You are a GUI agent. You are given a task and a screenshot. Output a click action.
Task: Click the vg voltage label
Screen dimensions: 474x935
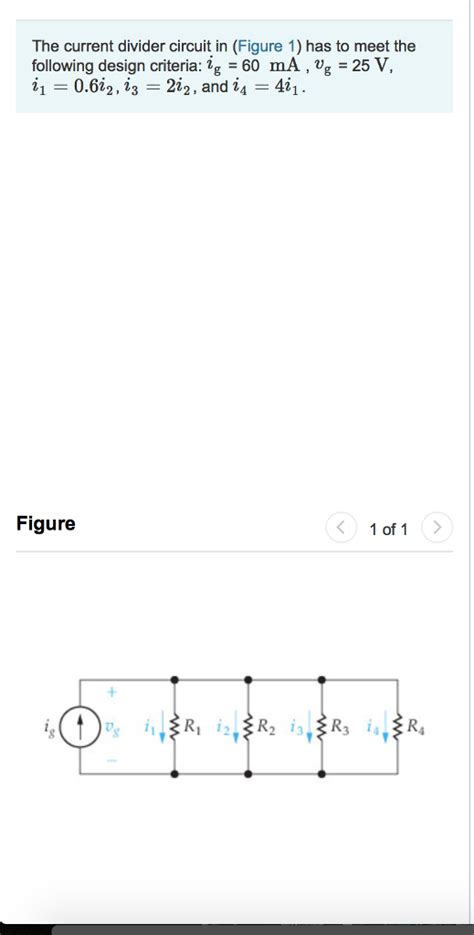coord(111,727)
